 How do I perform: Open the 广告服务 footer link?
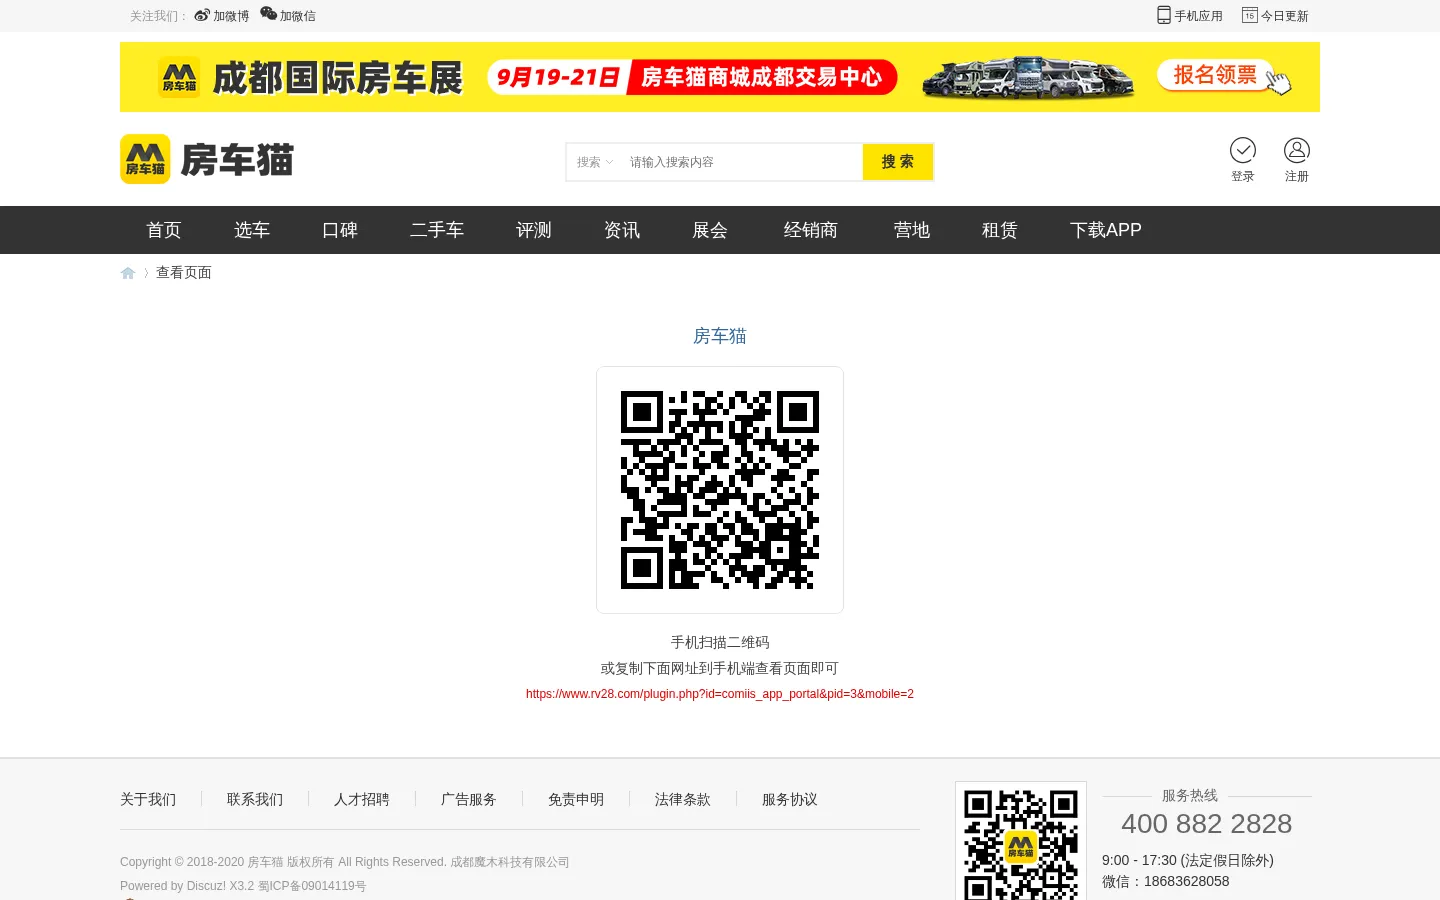tap(469, 799)
